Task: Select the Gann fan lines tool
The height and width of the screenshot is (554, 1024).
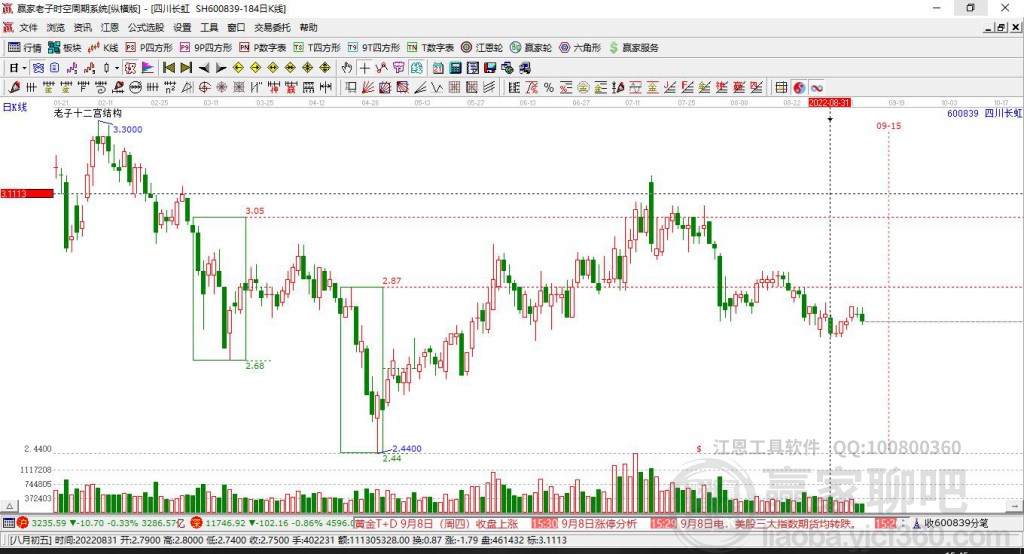Action: (x=368, y=88)
